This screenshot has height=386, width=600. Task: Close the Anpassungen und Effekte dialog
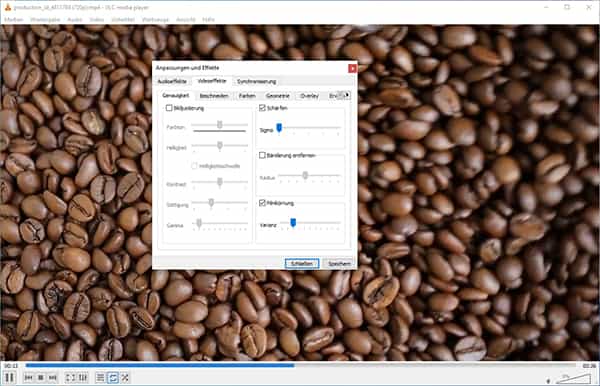pyautogui.click(x=352, y=68)
